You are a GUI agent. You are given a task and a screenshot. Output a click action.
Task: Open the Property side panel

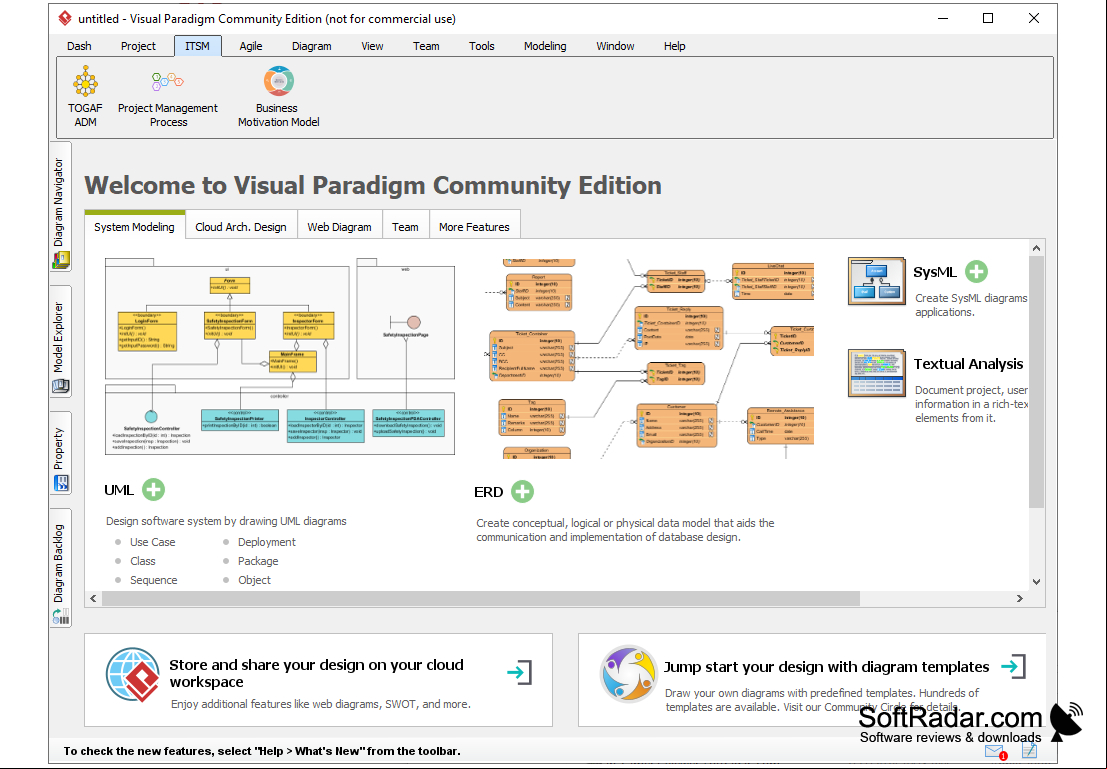point(60,453)
